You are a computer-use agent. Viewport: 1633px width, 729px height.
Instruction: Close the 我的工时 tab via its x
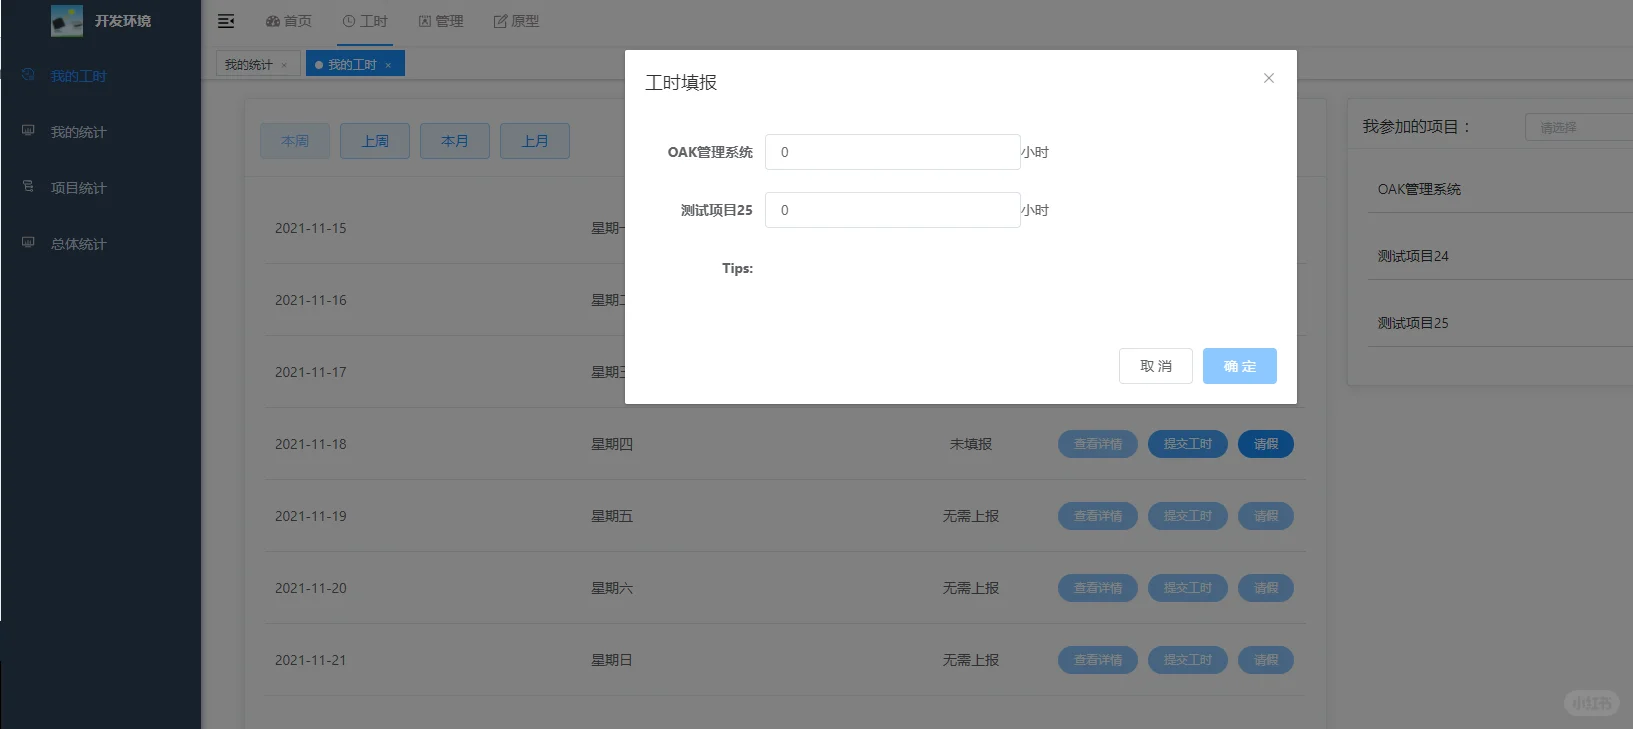point(388,66)
